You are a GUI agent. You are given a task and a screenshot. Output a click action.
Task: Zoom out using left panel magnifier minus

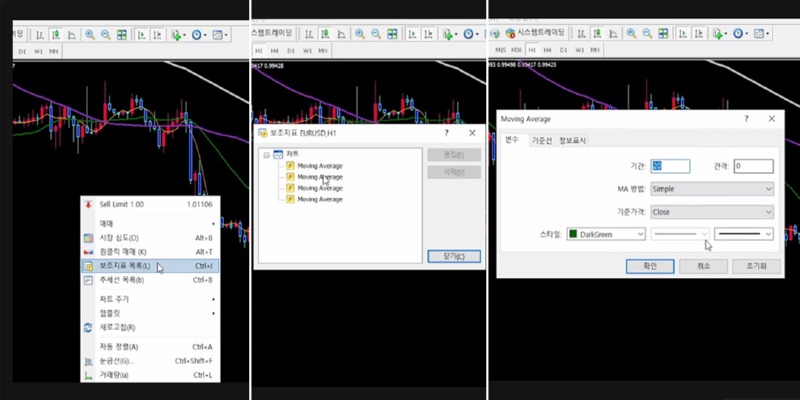pos(106,35)
